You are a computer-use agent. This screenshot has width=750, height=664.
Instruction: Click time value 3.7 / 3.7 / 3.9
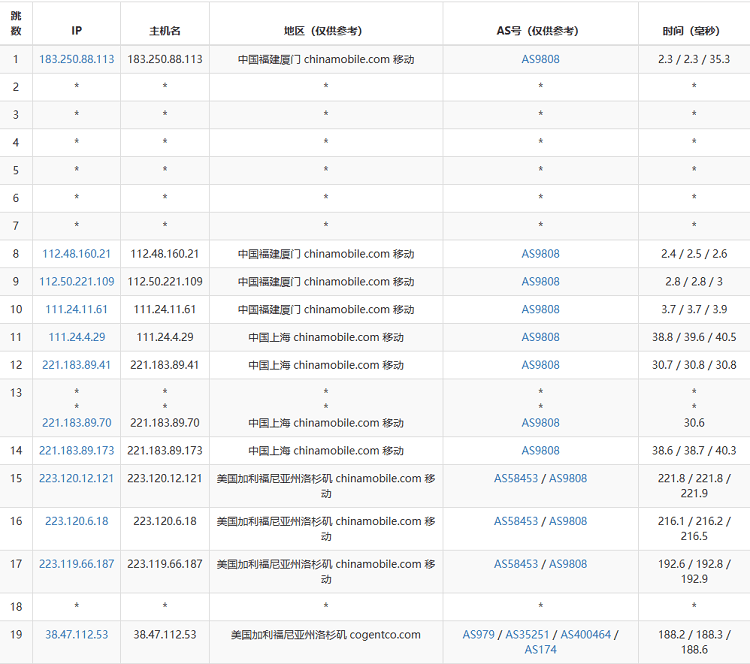694,310
